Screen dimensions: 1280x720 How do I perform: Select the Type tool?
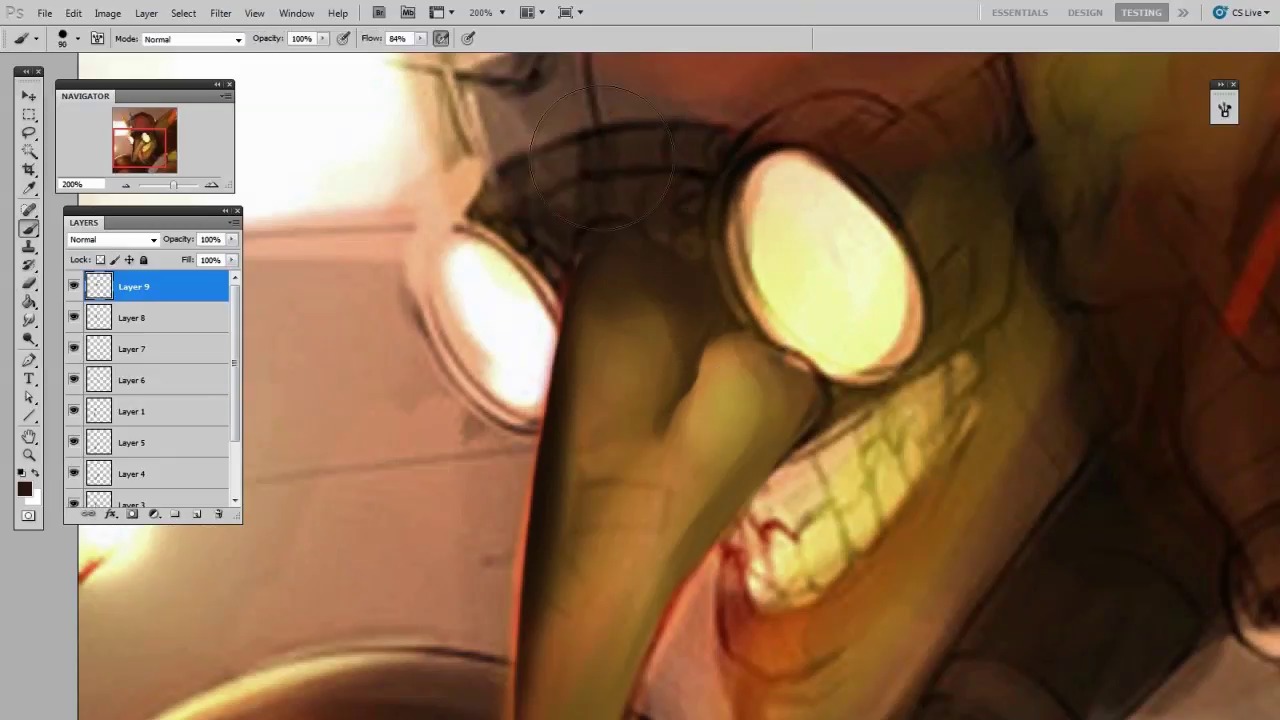point(29,379)
